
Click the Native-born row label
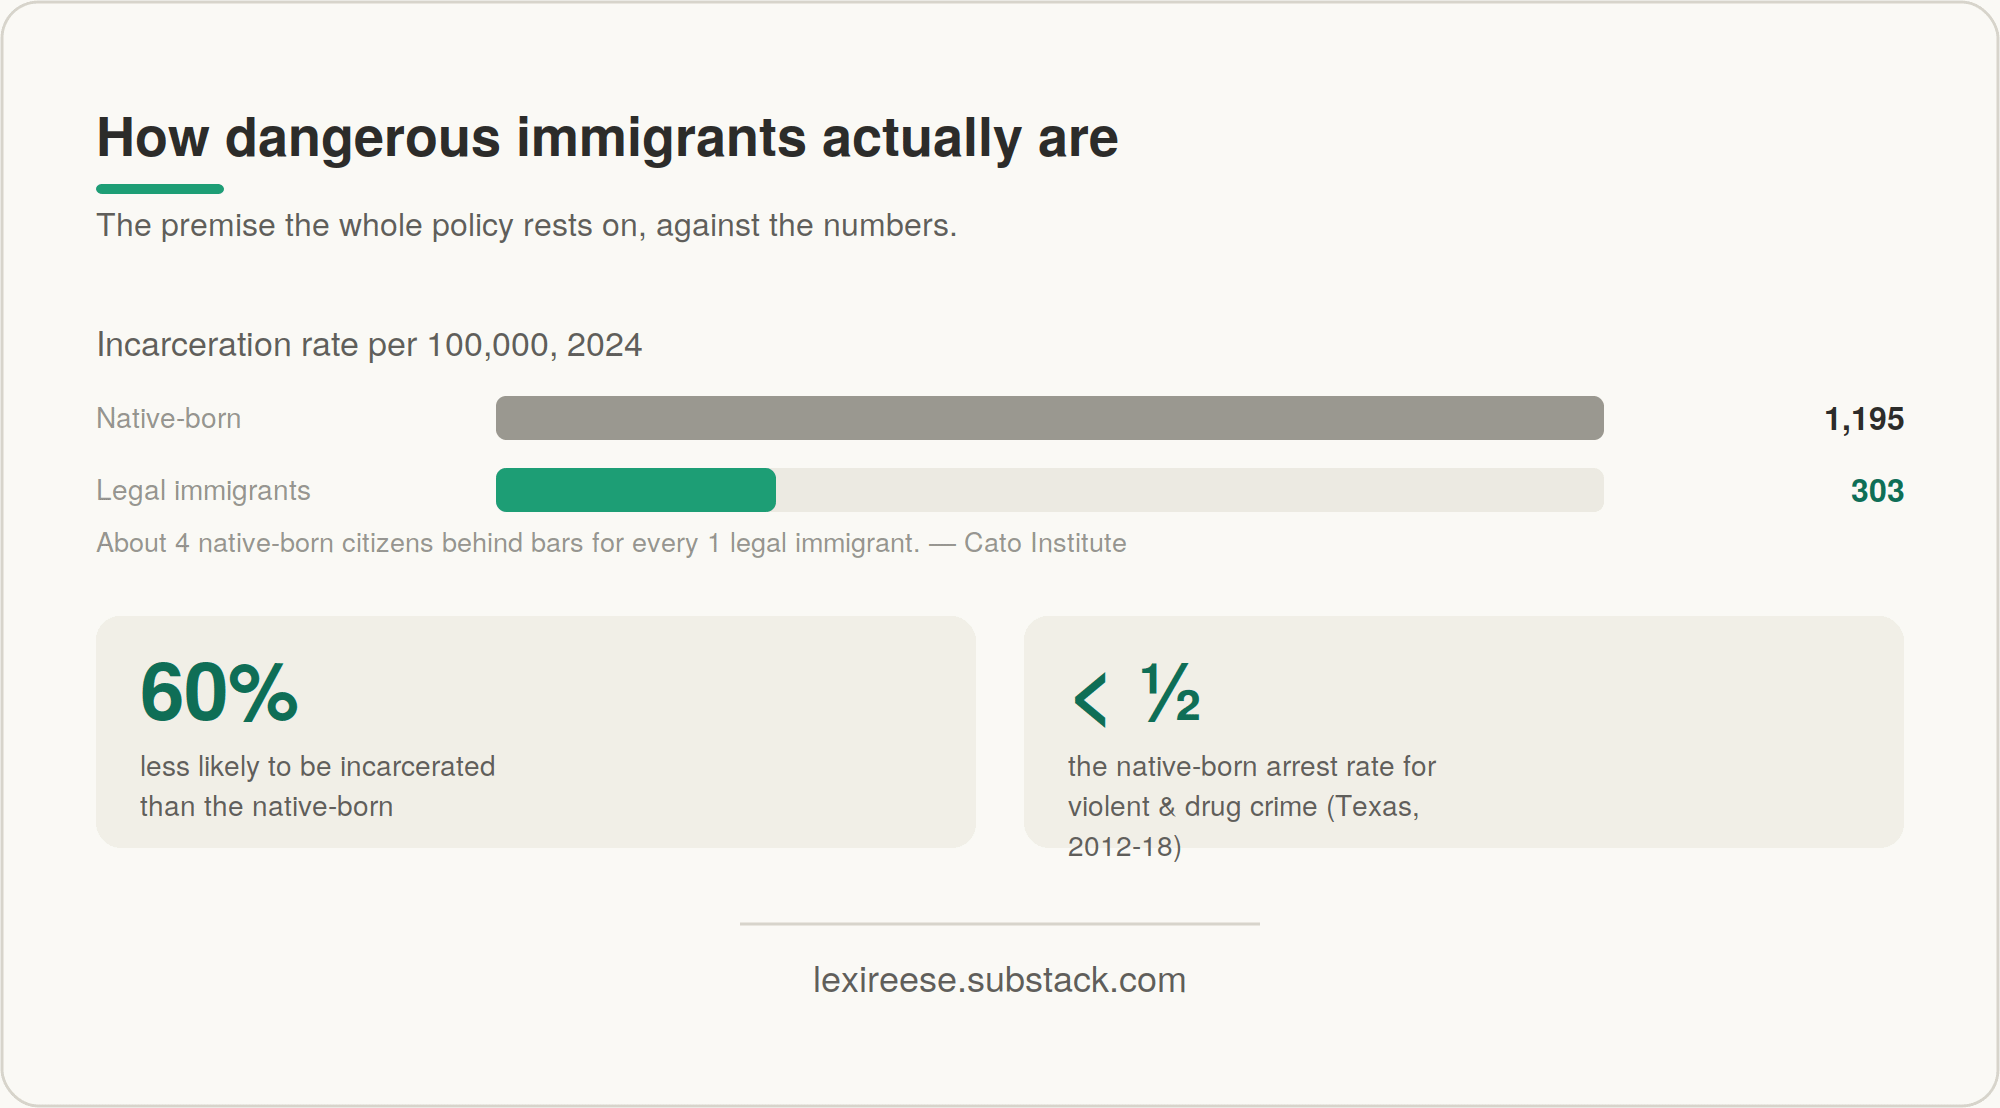pyautogui.click(x=168, y=418)
